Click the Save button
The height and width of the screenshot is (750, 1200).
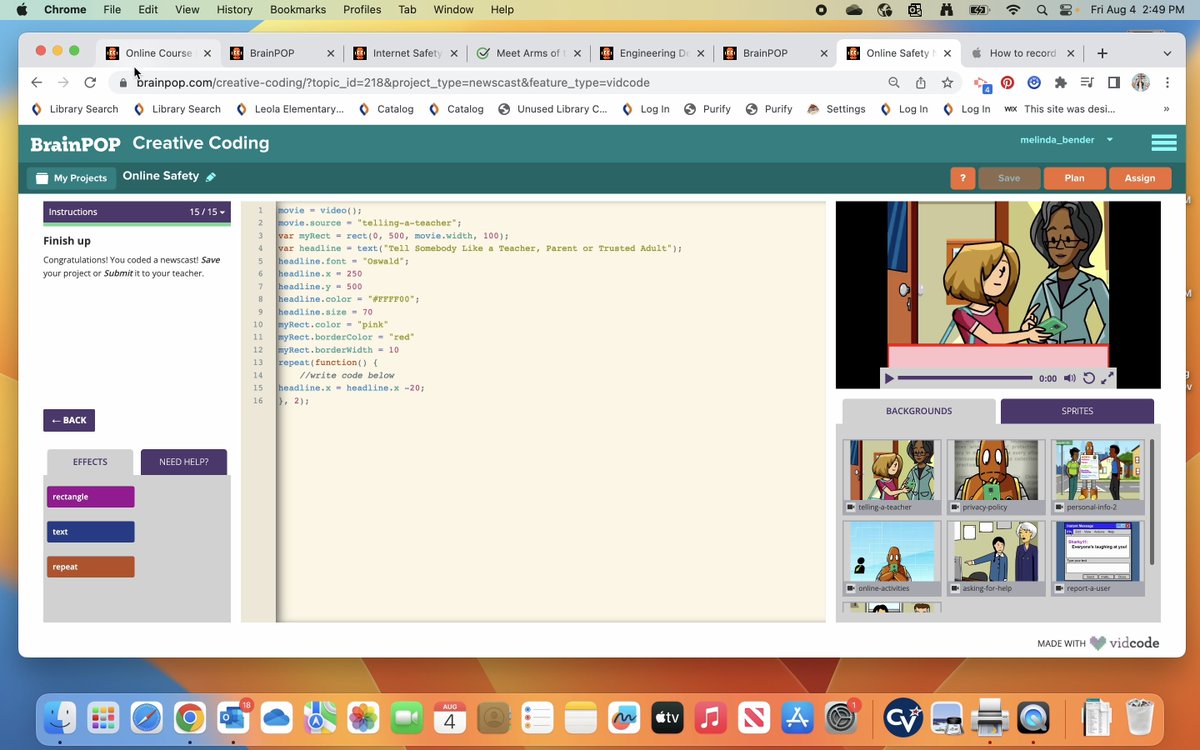(1009, 178)
